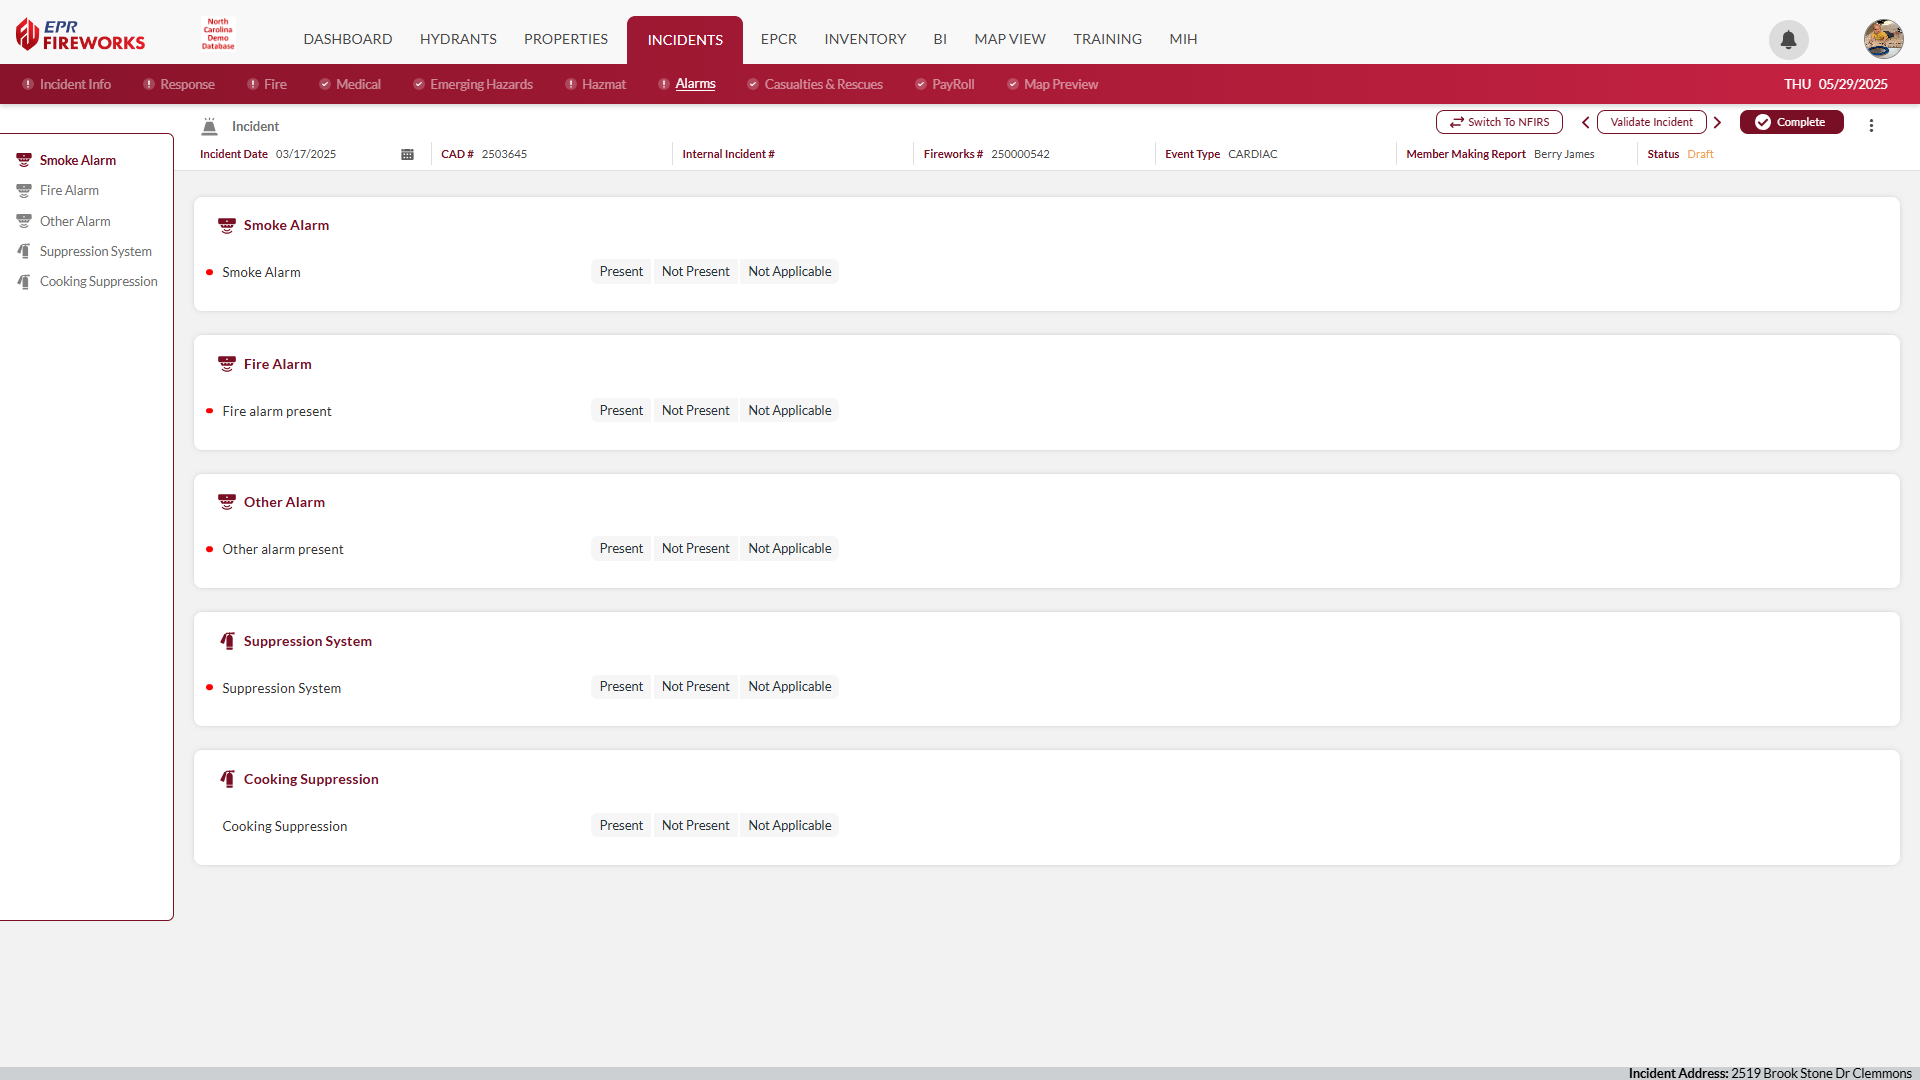Switch to Casualties & Rescues sub-tab
Screen dimensions: 1920x1080
pos(822,84)
